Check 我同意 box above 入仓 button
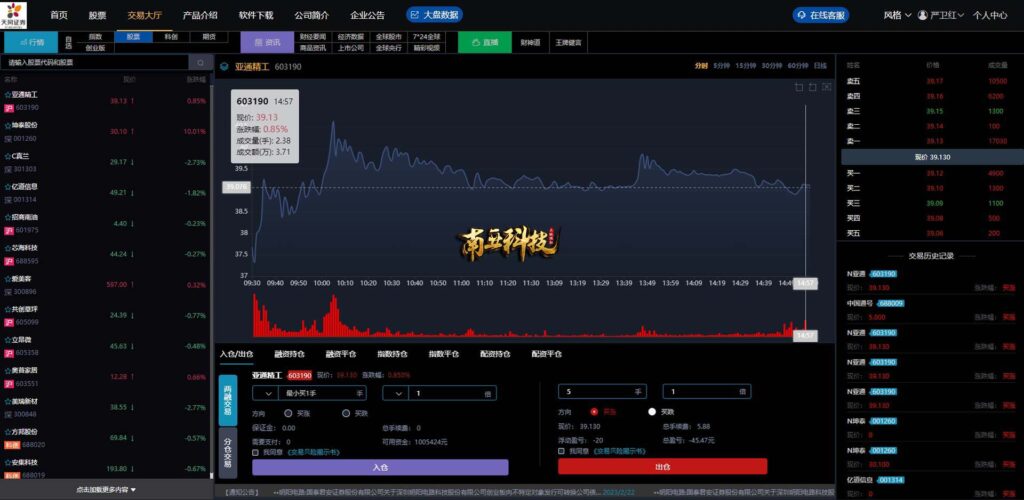 pos(255,452)
